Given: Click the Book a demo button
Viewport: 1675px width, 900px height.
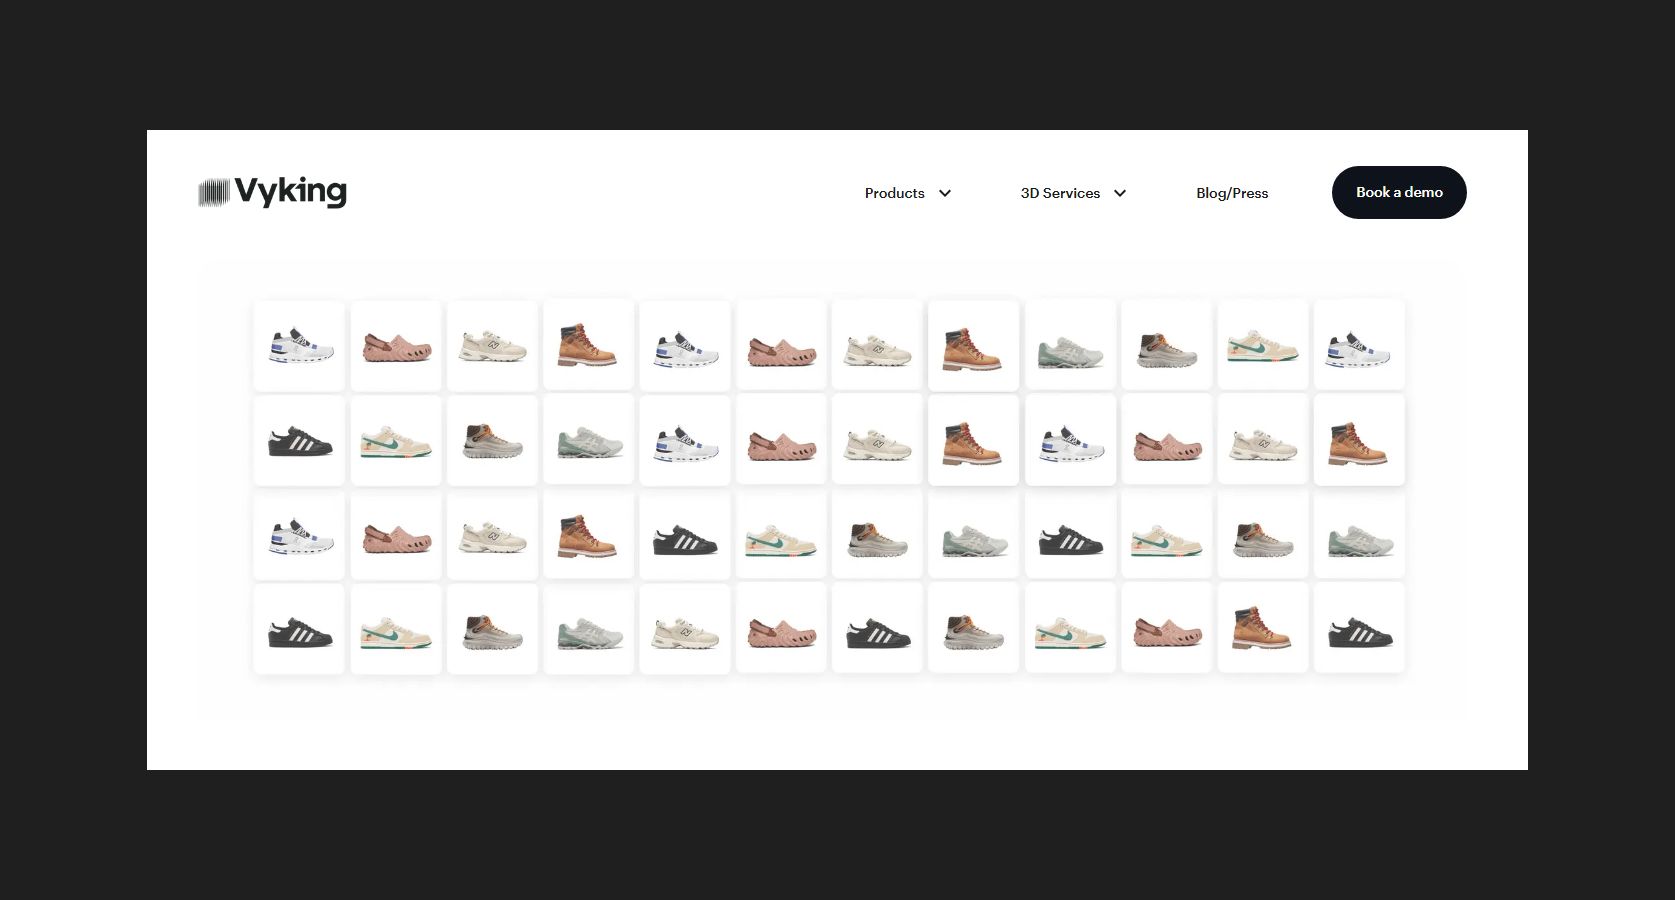Looking at the screenshot, I should coord(1399,192).
